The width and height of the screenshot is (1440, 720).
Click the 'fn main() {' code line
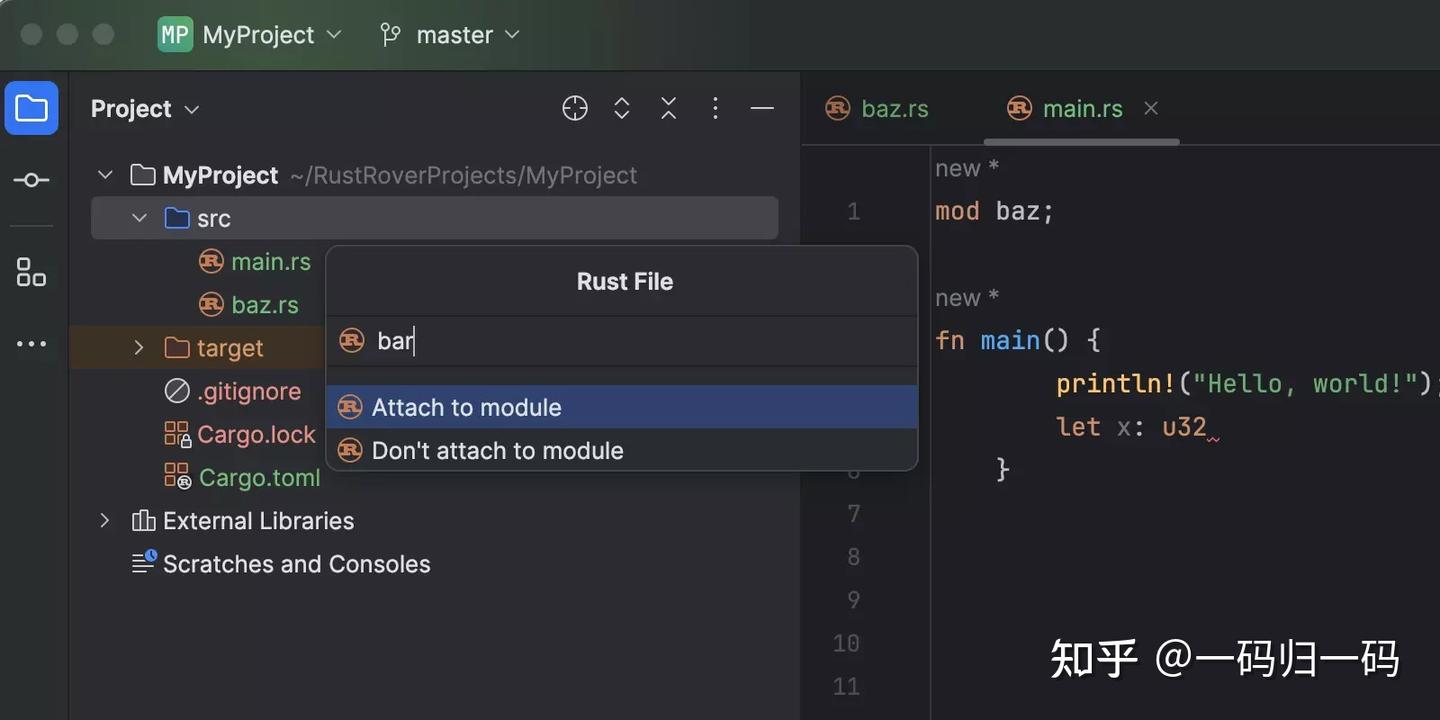click(x=1018, y=340)
